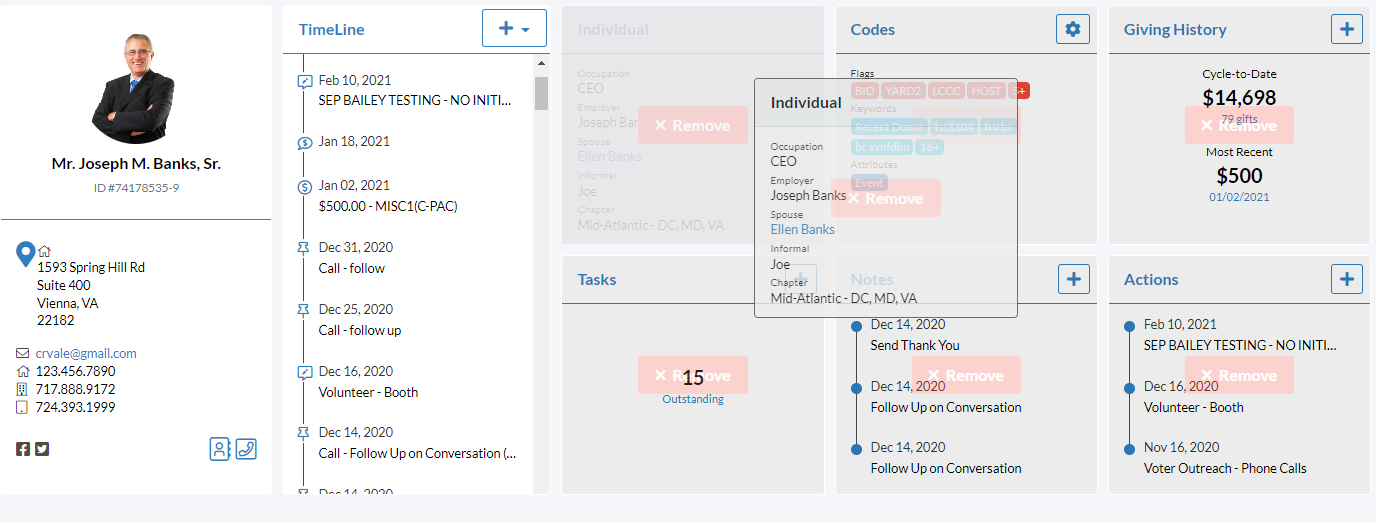Open the contact card icon button
1376x522 pixels.
[220, 448]
